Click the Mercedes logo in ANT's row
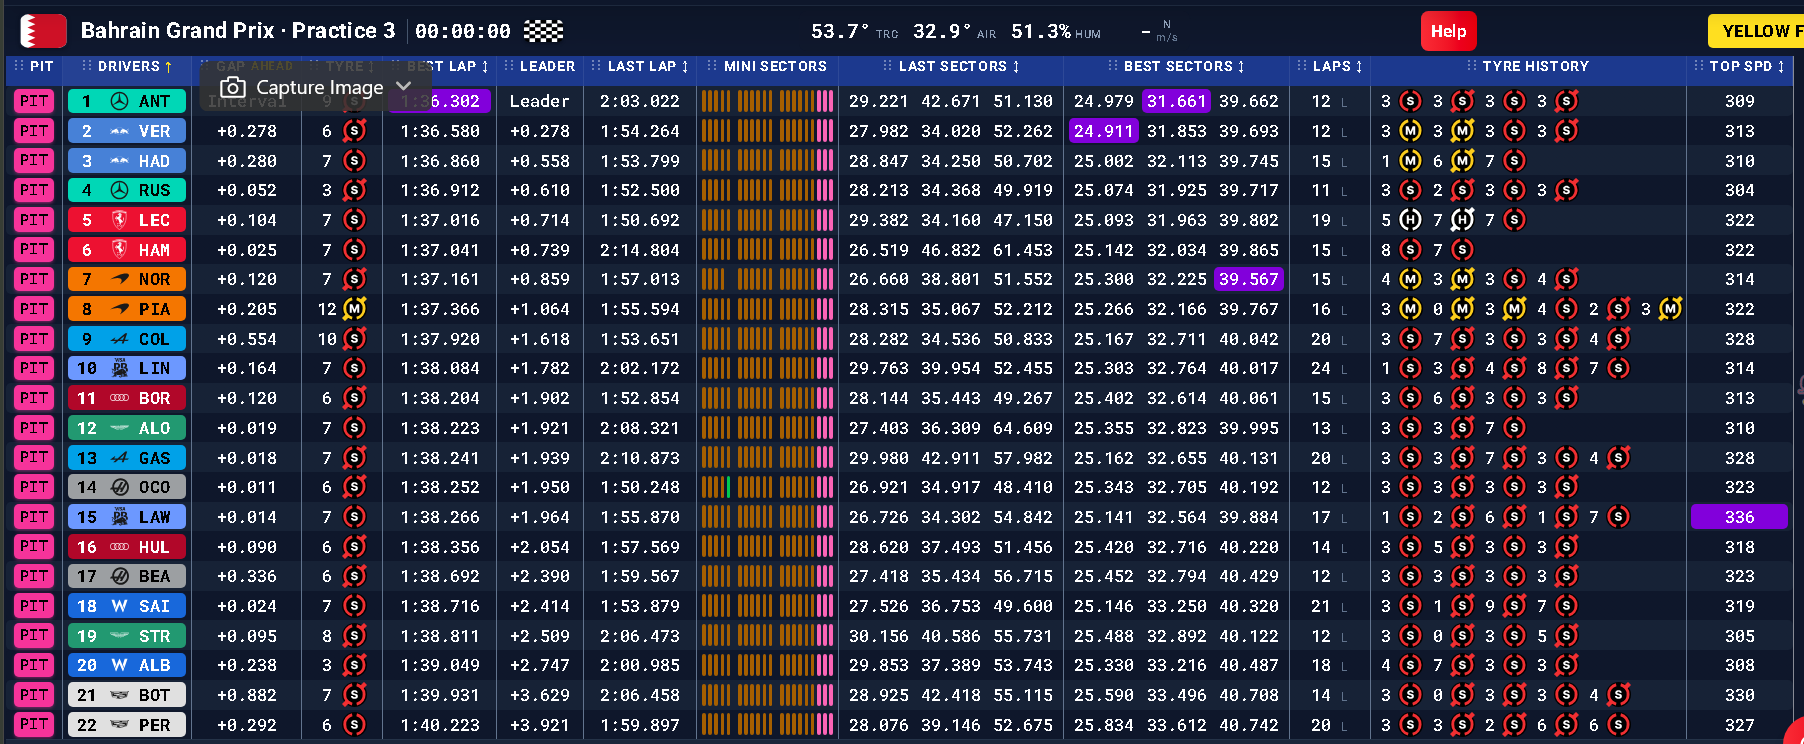1804x744 pixels. tap(120, 101)
